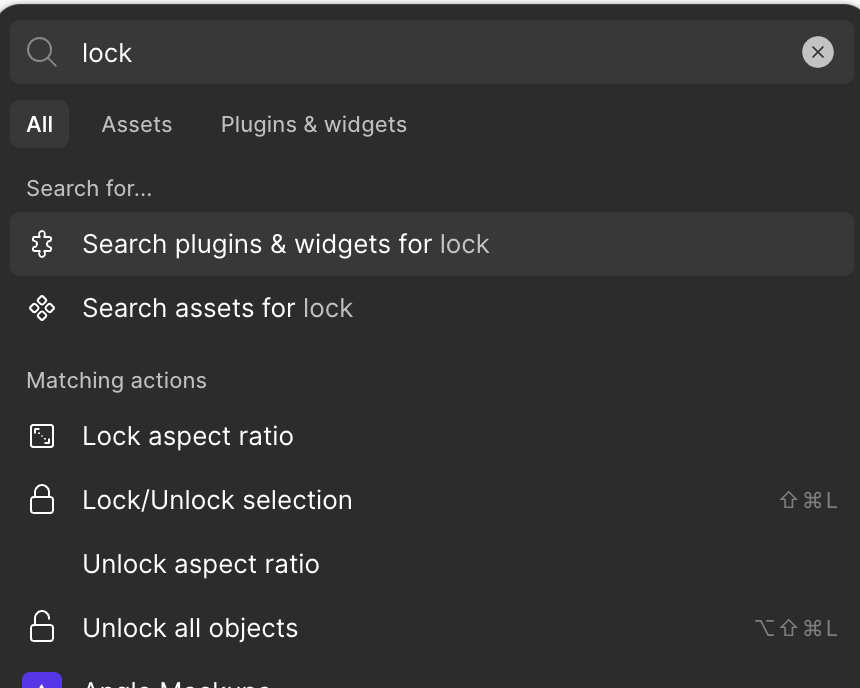Click the open padlock icon
Viewport: 860px width, 688px height.
click(42, 626)
